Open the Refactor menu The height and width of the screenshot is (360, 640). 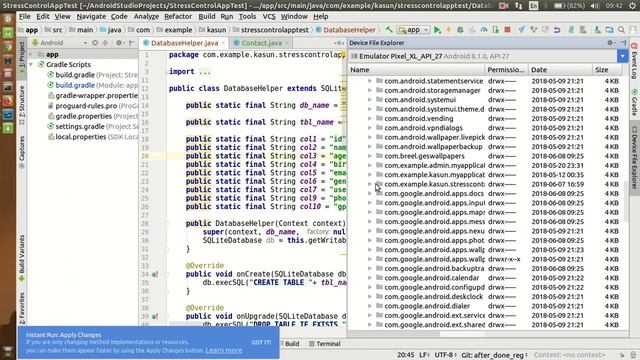click(x=178, y=16)
